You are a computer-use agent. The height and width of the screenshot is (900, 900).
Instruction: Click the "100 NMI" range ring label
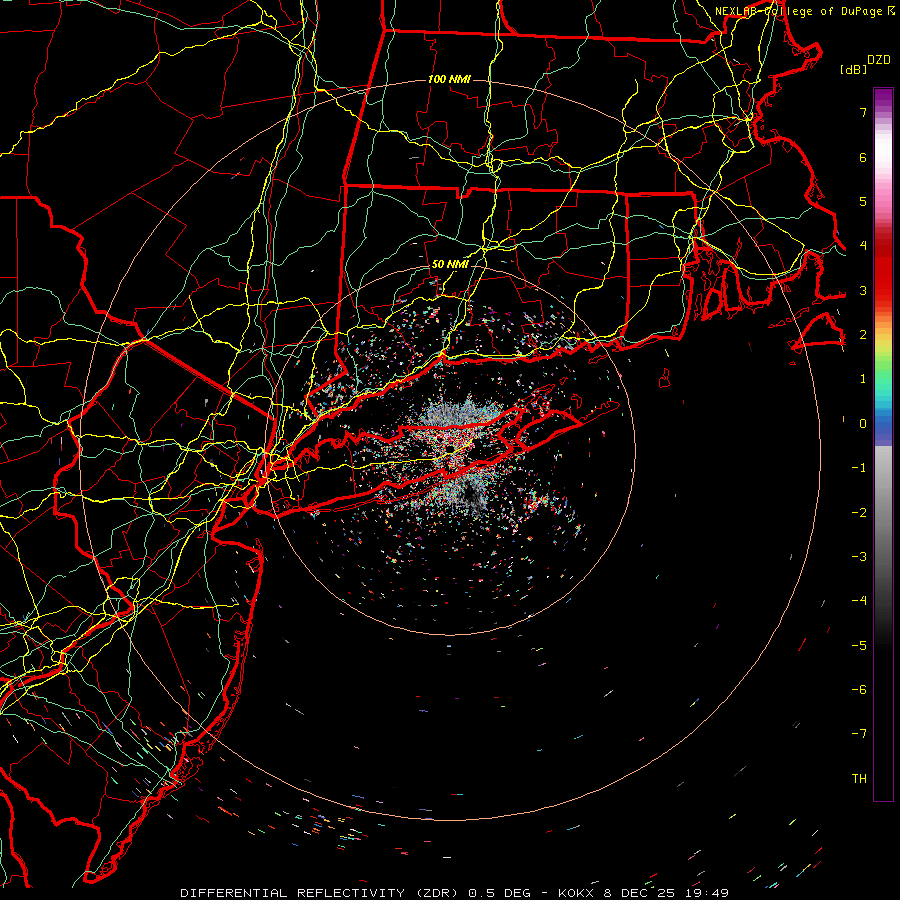pos(449,79)
